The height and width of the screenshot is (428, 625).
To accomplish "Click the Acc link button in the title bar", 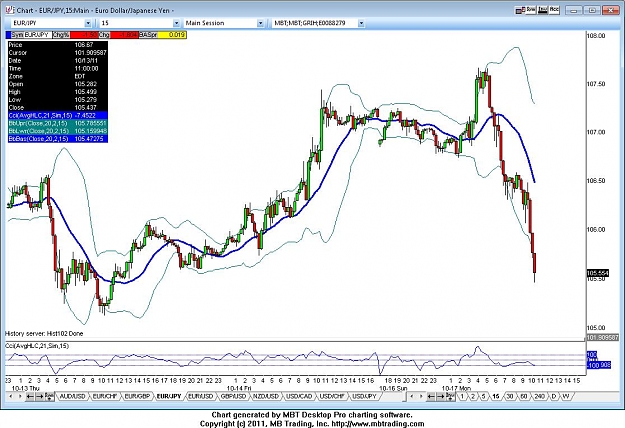I will click(x=554, y=10).
